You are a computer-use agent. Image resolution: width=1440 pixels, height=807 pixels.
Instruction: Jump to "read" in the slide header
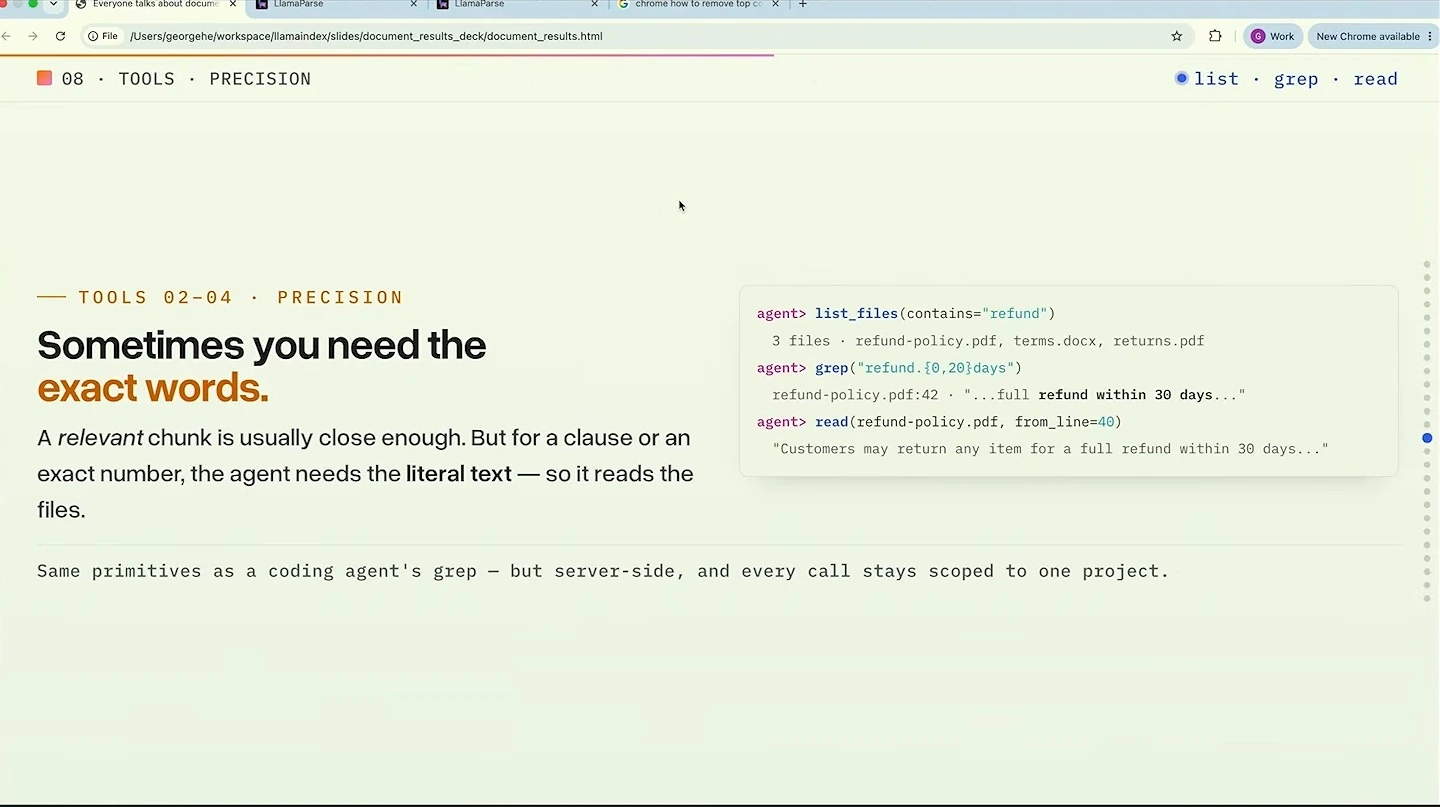(x=1376, y=79)
